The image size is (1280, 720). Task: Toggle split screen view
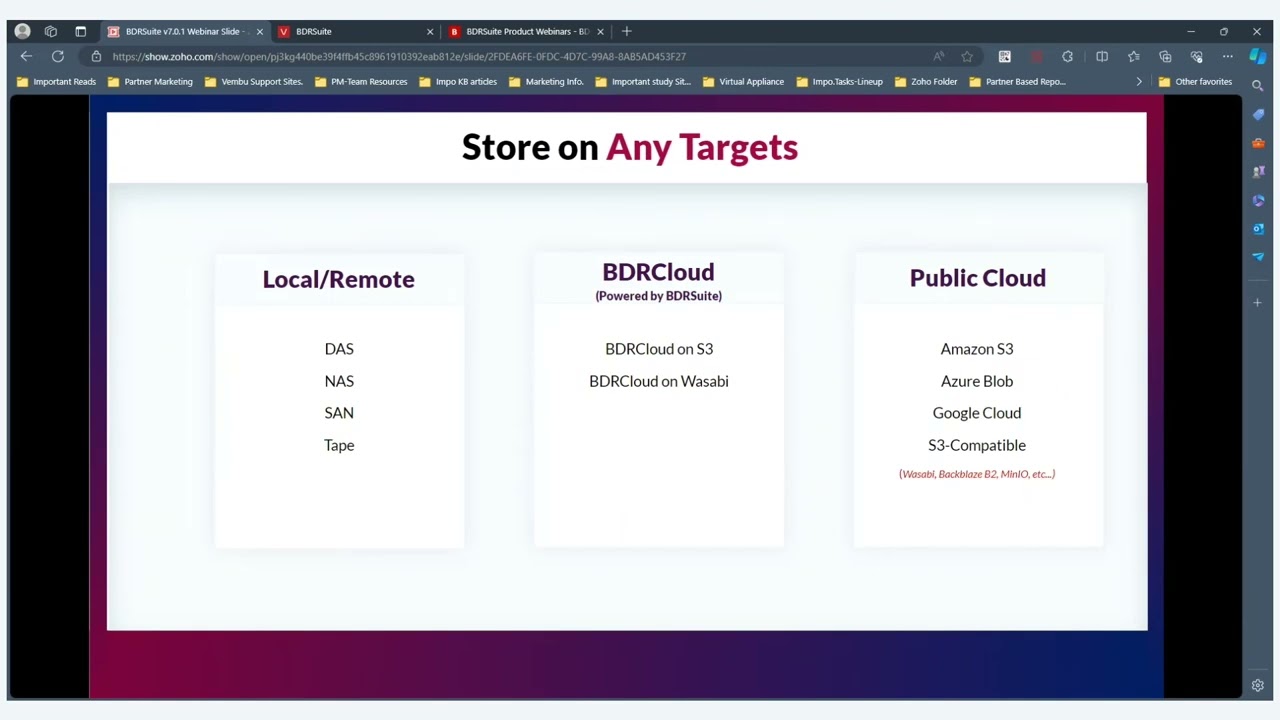pyautogui.click(x=1102, y=57)
